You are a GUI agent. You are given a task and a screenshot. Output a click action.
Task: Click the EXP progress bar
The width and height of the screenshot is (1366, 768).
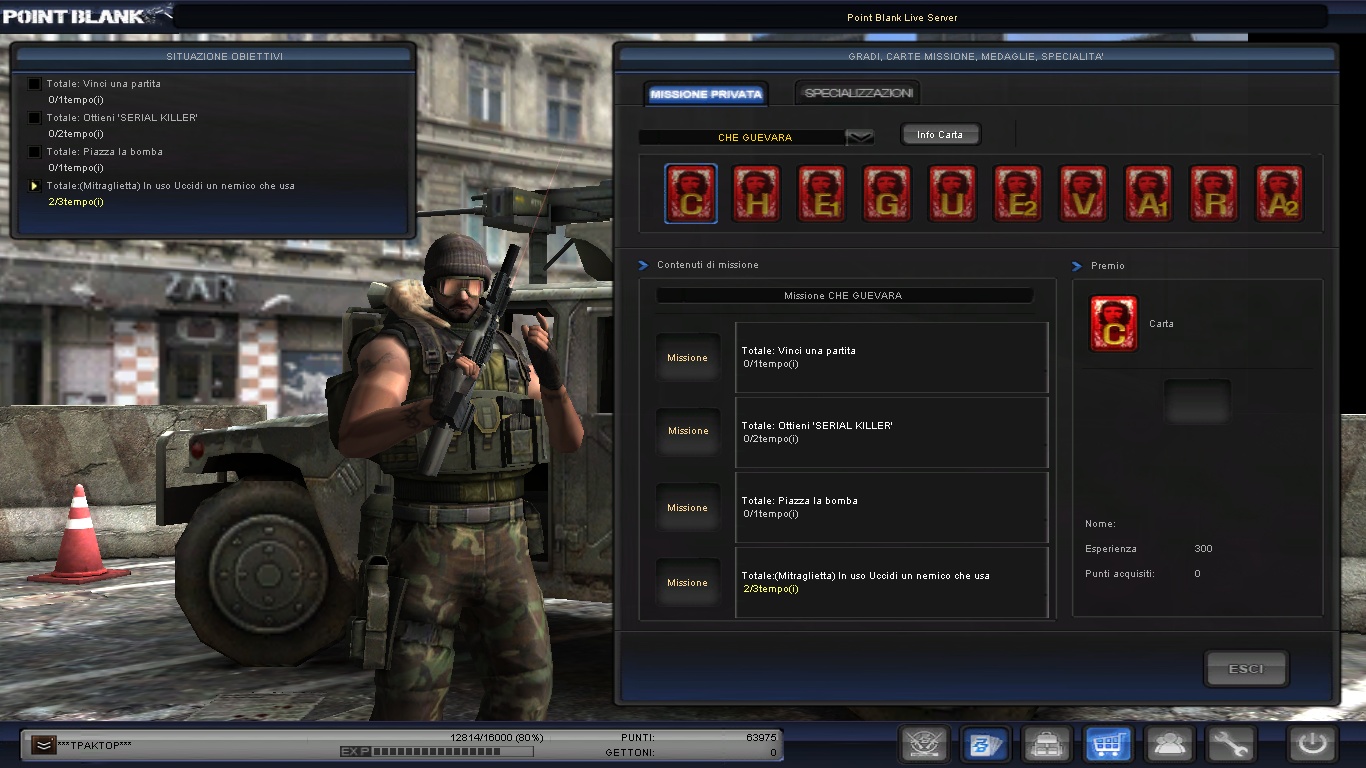tap(451, 752)
